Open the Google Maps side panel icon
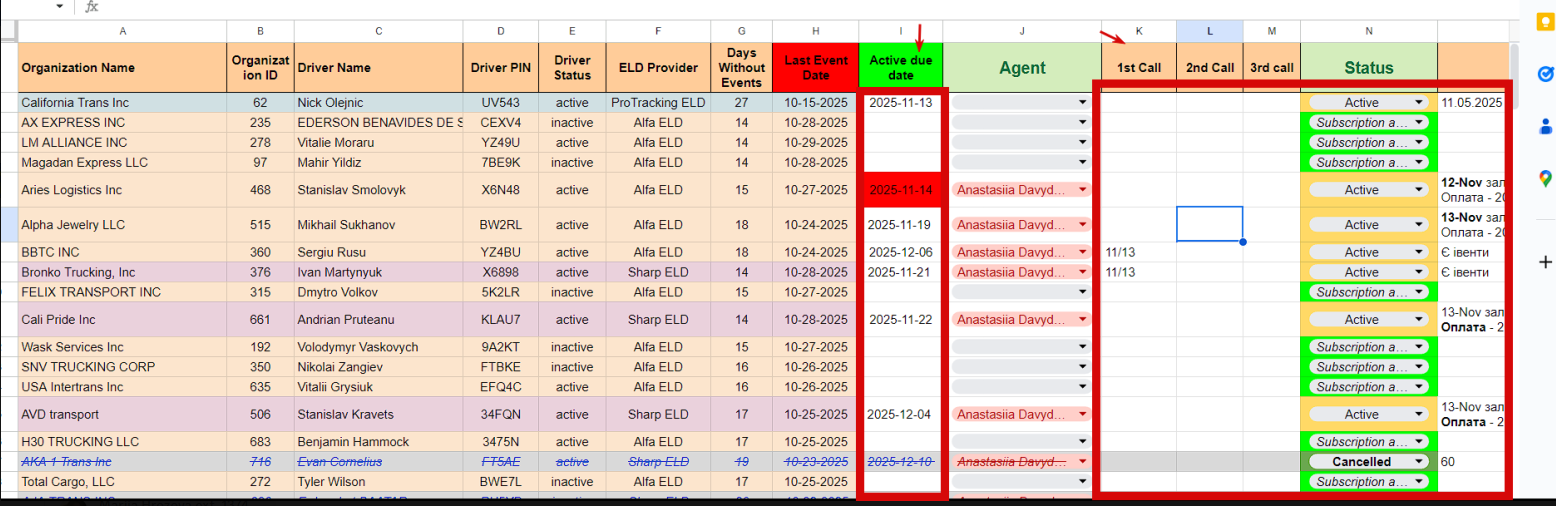 pyautogui.click(x=1544, y=179)
